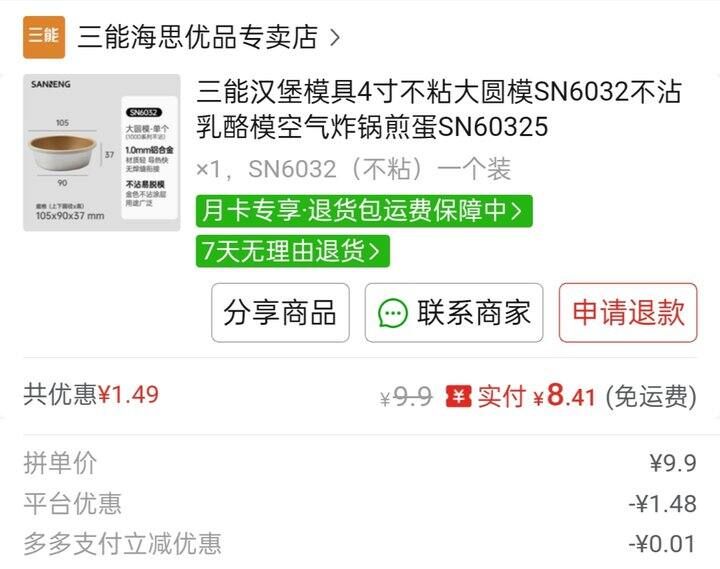The width and height of the screenshot is (720, 569).
Task: Select the 多多支付立减优惠 row
Action: [x=360, y=544]
